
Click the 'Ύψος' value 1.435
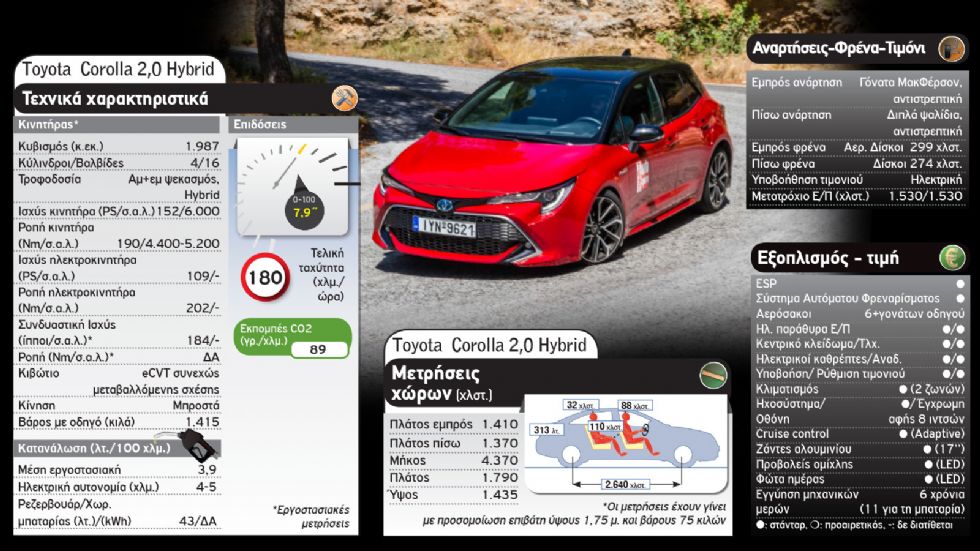[x=500, y=495]
